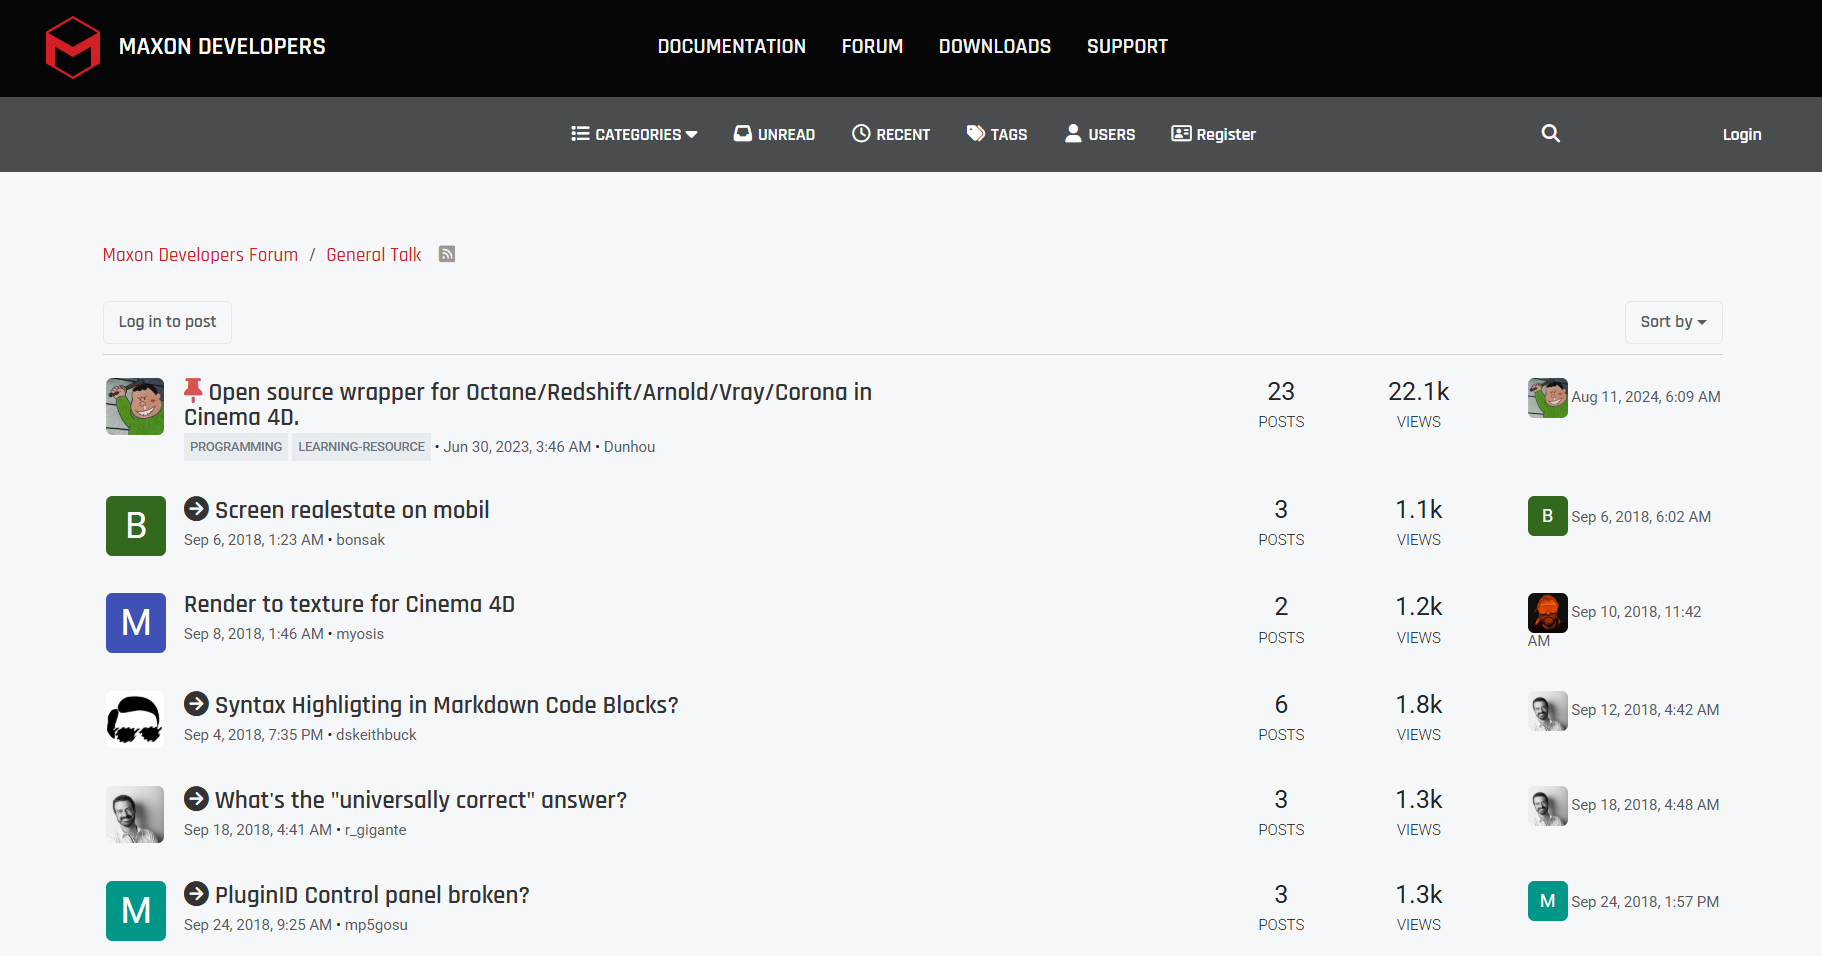Open the Render to texture for Cinema 4D topic
Image resolution: width=1822 pixels, height=956 pixels.
pyautogui.click(x=349, y=604)
